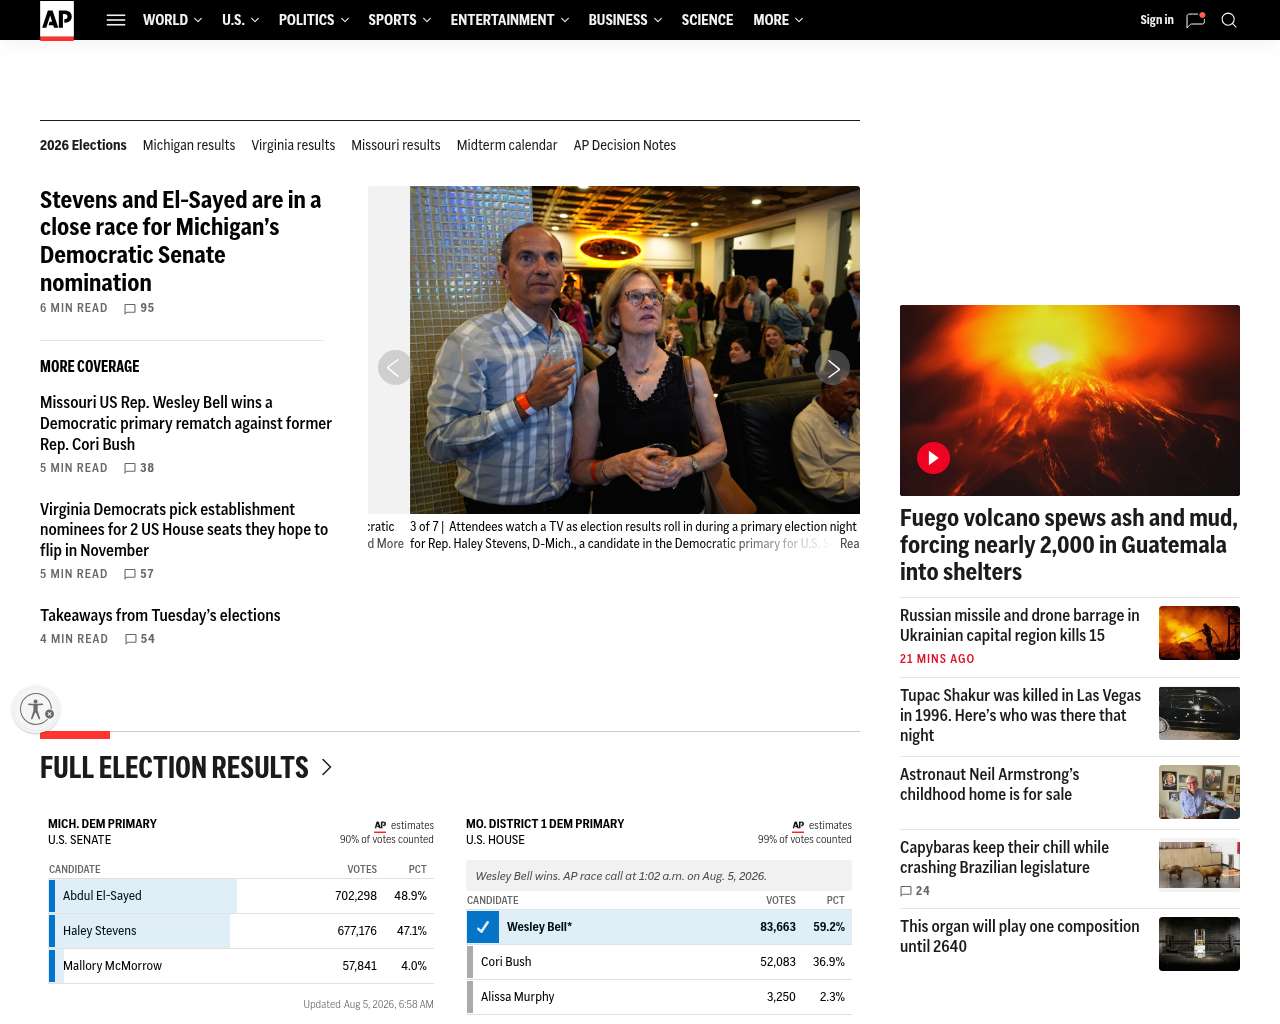Select Wesley Bell* winner row
The image size is (1280, 1024).
coord(659,927)
